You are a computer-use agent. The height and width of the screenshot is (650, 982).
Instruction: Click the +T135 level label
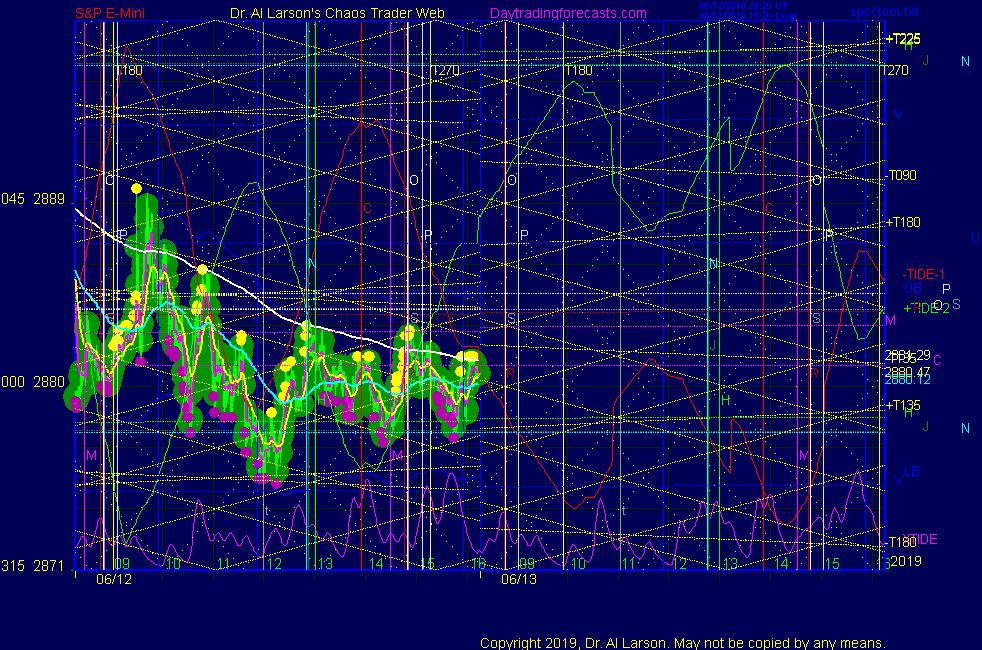pyautogui.click(x=902, y=405)
